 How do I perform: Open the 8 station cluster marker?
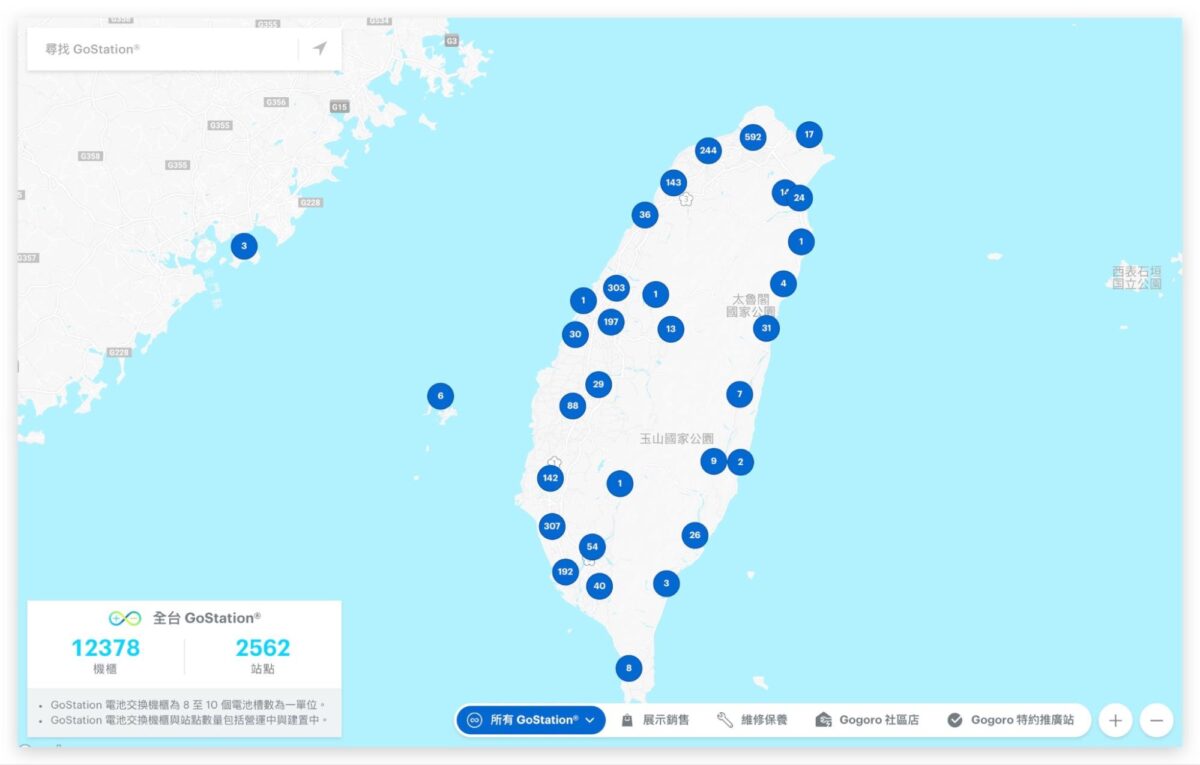pyautogui.click(x=628, y=668)
